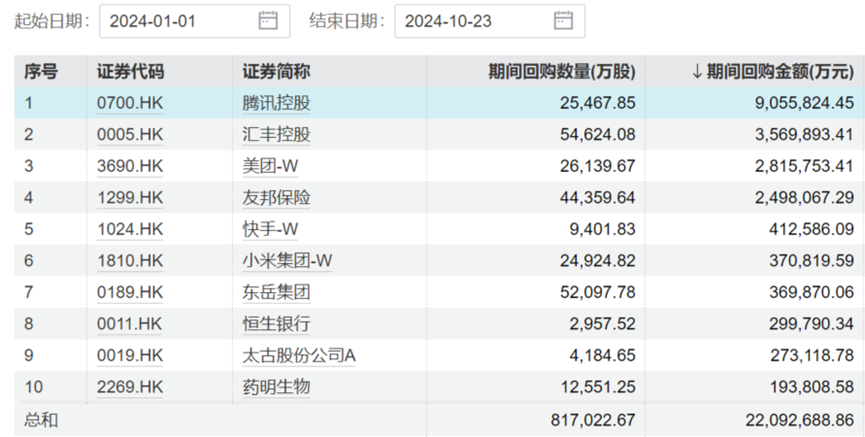
Task: Select buyback amount cell 273,118.78
Action: click(811, 355)
